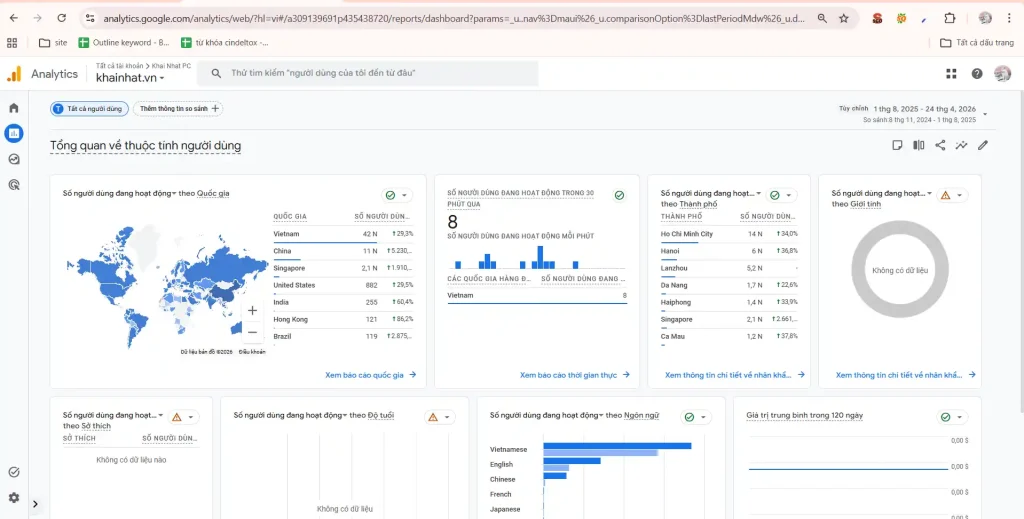Open the 120-day average value card status dropdown

click(x=952, y=417)
